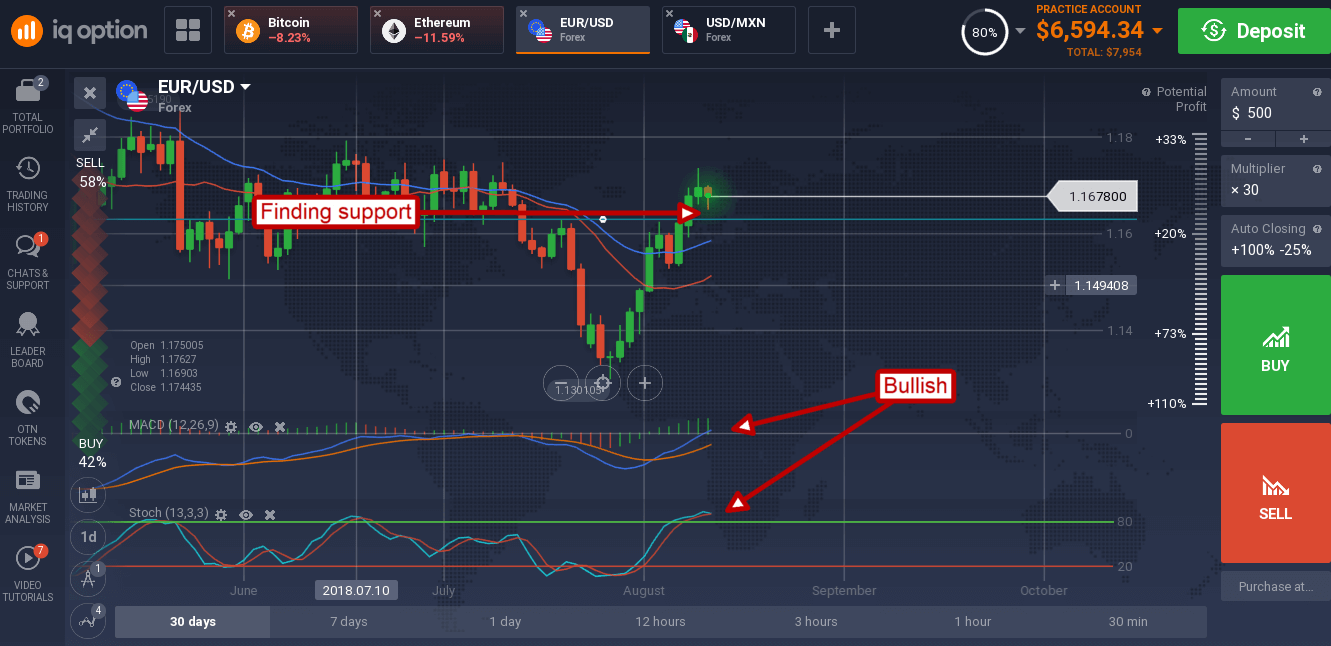1331x646 pixels.
Task: Open MACD indicator settings gear
Action: pos(231,427)
